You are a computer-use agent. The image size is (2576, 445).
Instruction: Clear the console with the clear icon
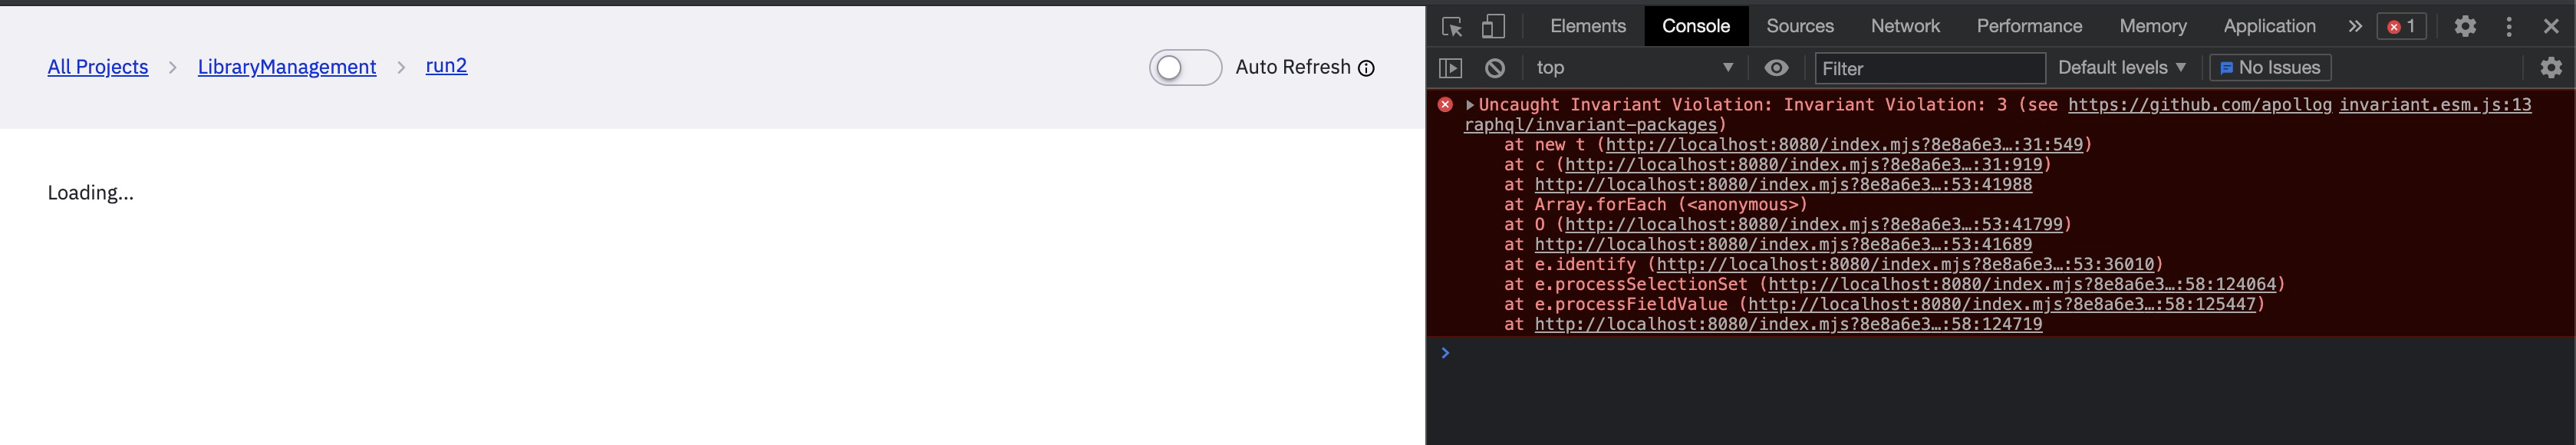point(1493,67)
